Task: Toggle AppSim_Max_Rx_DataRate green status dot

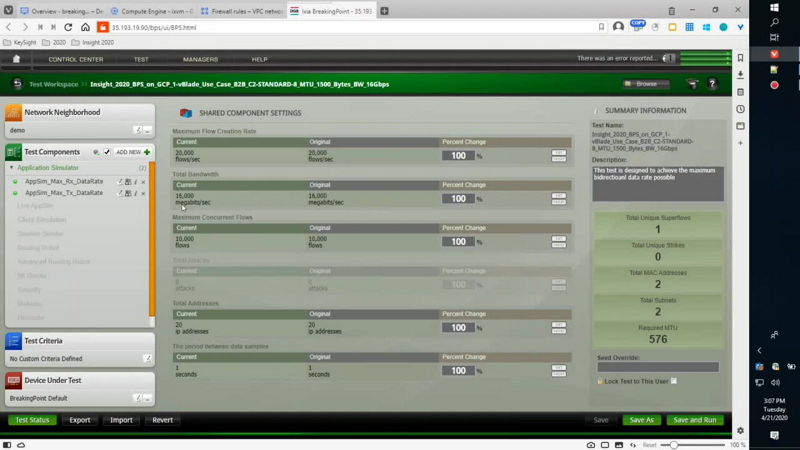Action: point(15,182)
